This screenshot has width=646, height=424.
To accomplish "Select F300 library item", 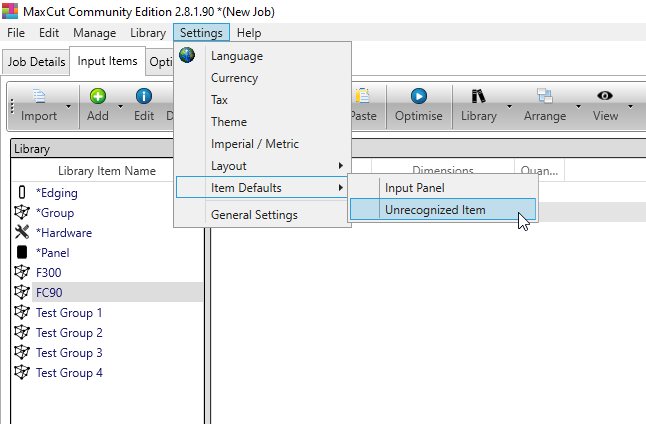I will (x=49, y=272).
